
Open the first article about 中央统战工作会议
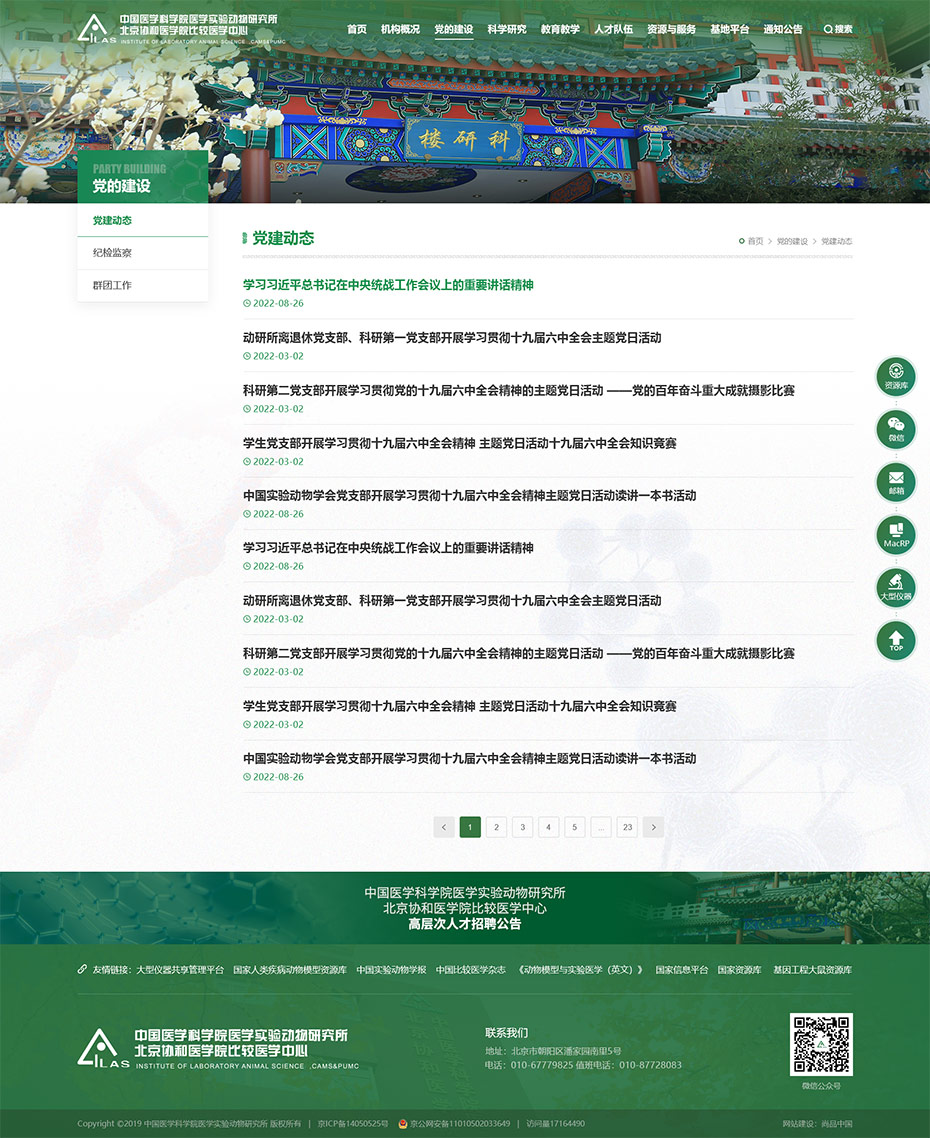(x=388, y=285)
